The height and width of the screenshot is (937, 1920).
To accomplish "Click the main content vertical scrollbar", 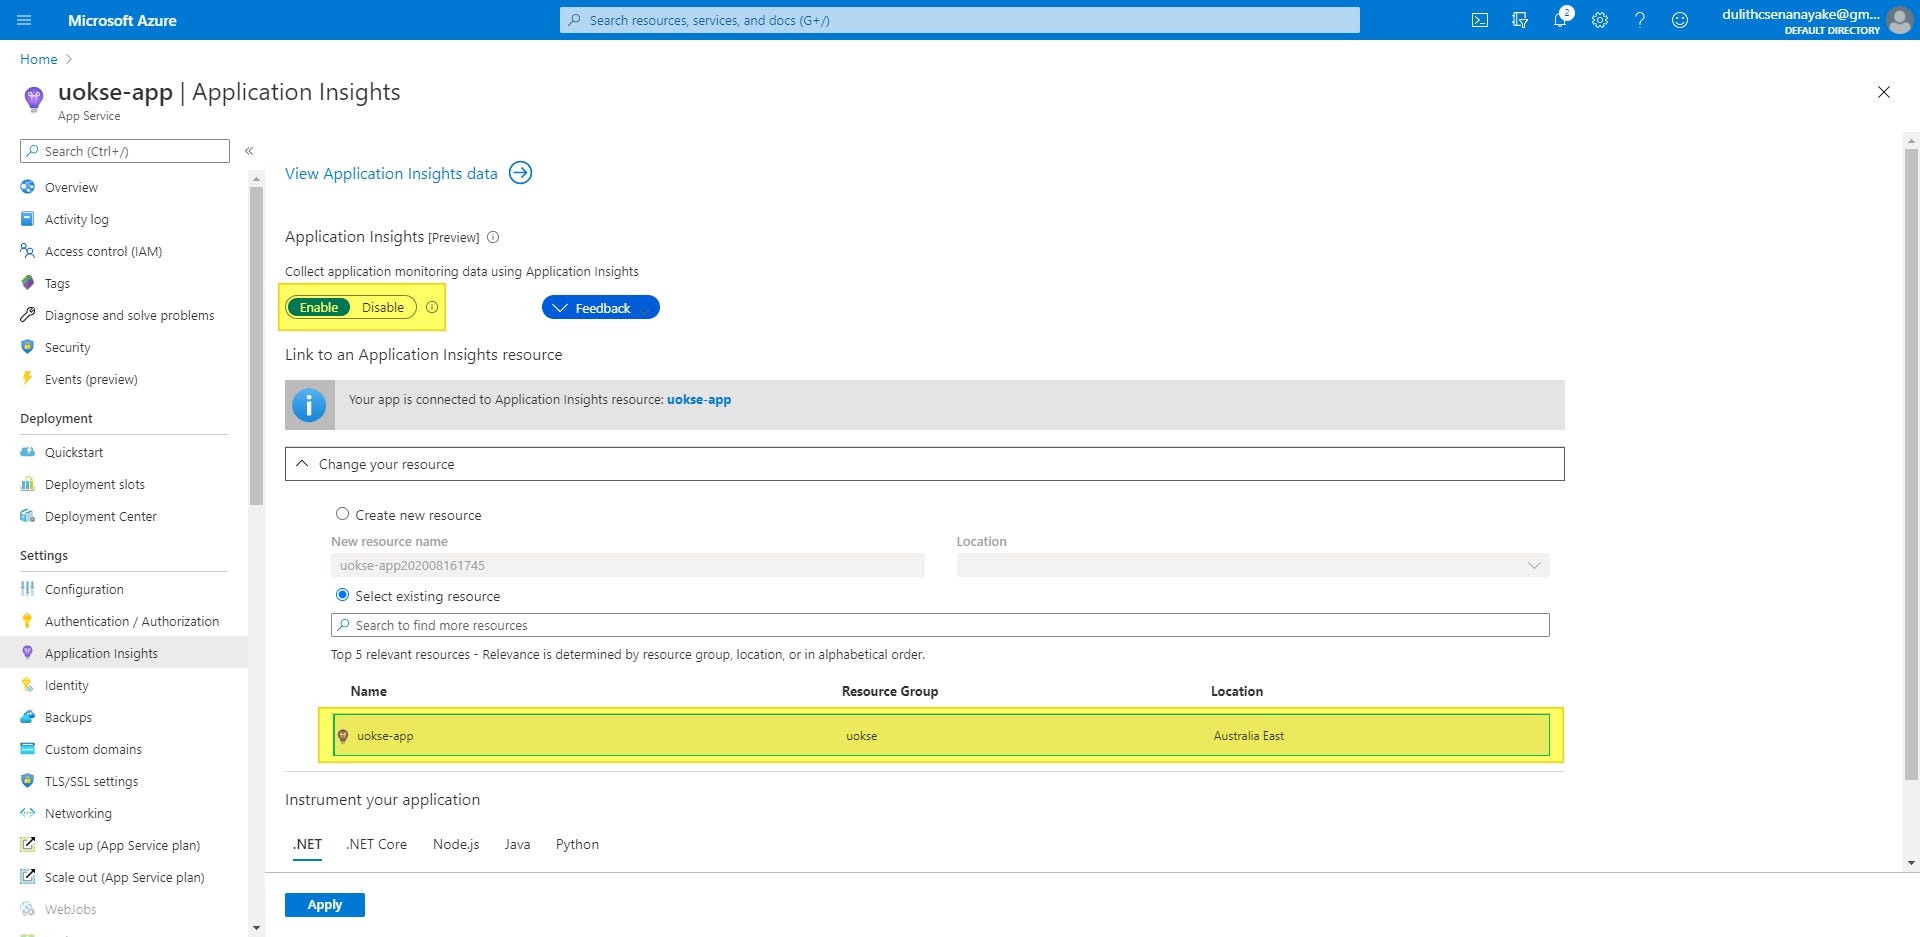I will coord(1911,465).
